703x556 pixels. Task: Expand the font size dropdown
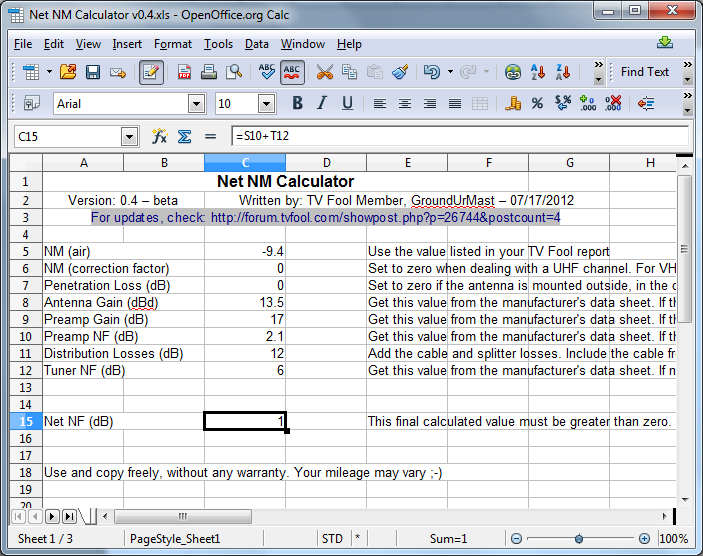pyautogui.click(x=266, y=104)
